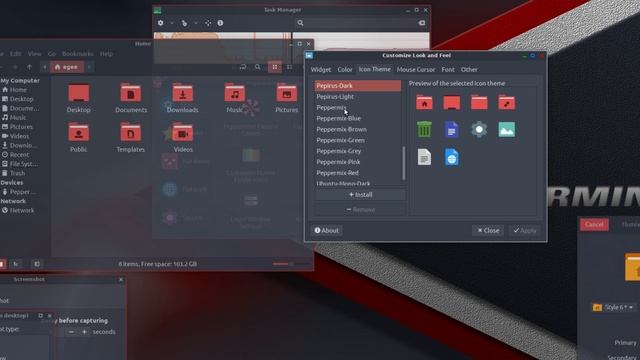Open the Mouse Cursor tab
Image resolution: width=640 pixels, height=360 pixels.
(x=416, y=70)
